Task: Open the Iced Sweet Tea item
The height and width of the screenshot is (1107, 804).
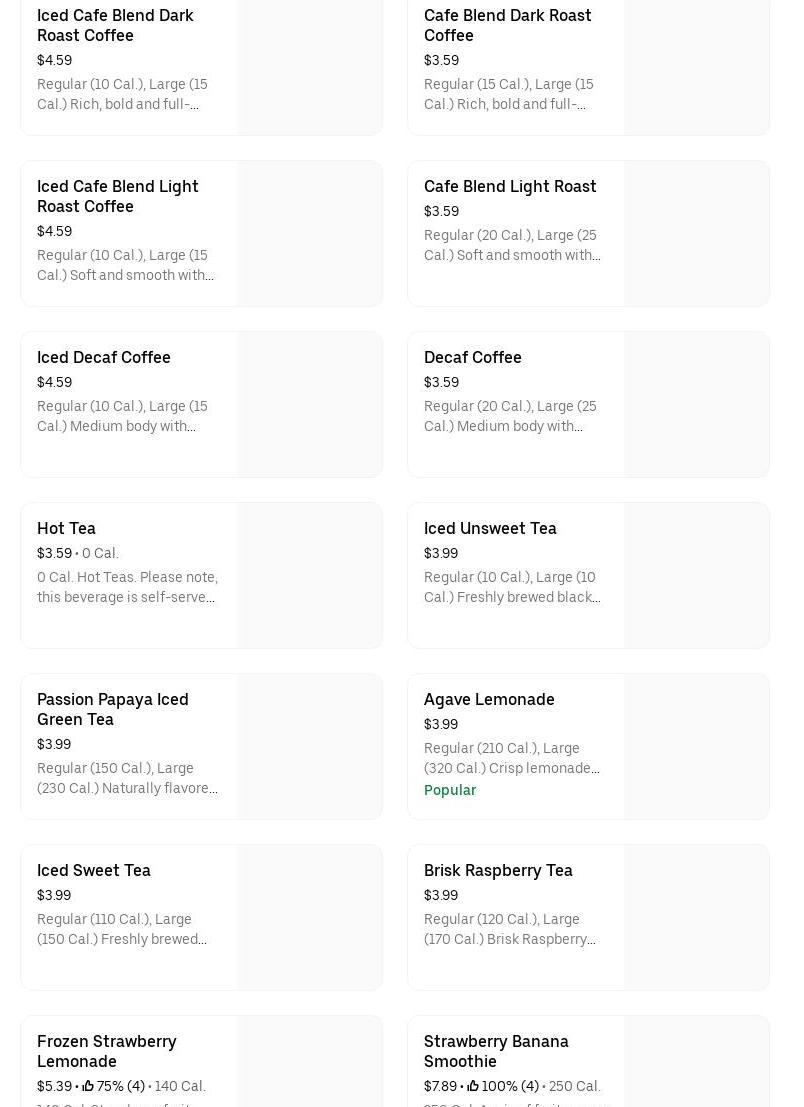Action: click(x=94, y=870)
